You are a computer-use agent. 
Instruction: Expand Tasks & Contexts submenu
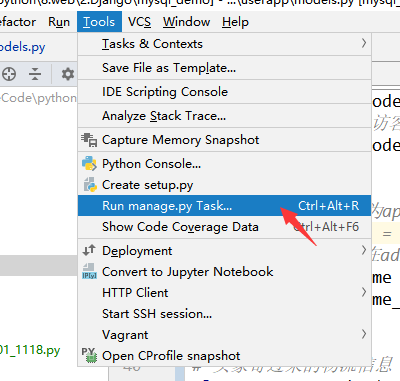point(224,44)
